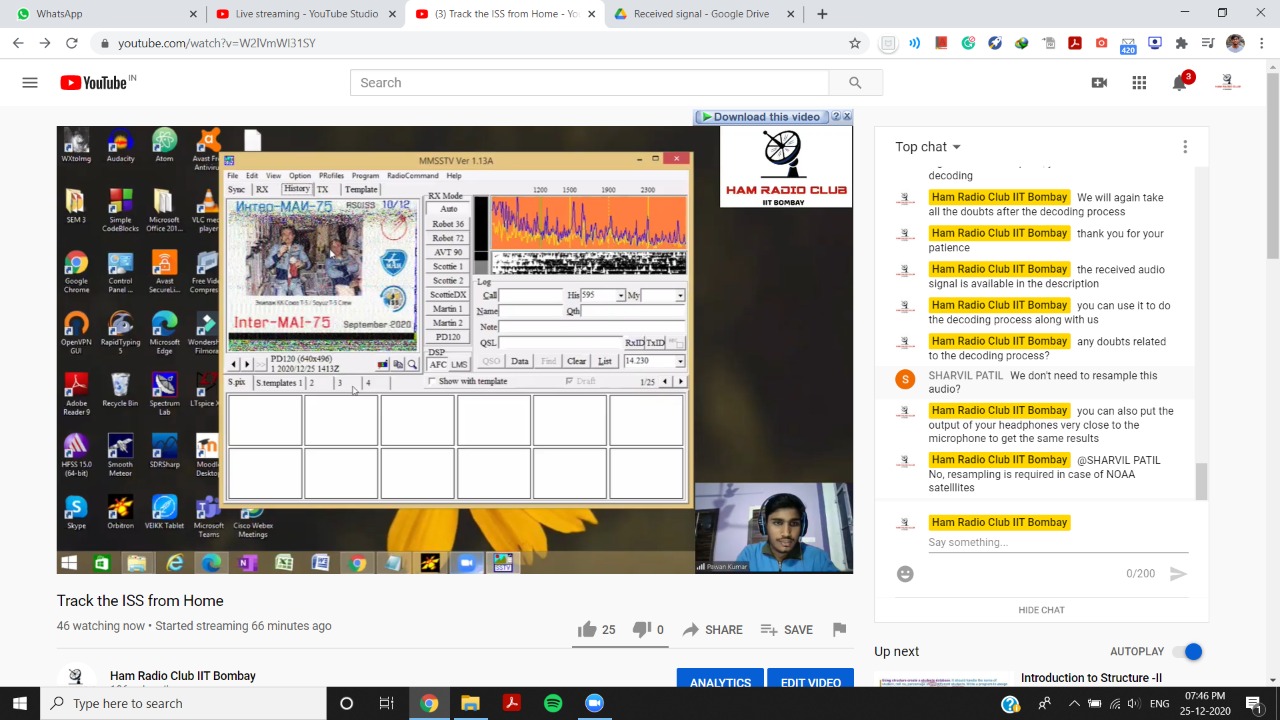
Task: Open live chat more options menu
Action: 1185,147
